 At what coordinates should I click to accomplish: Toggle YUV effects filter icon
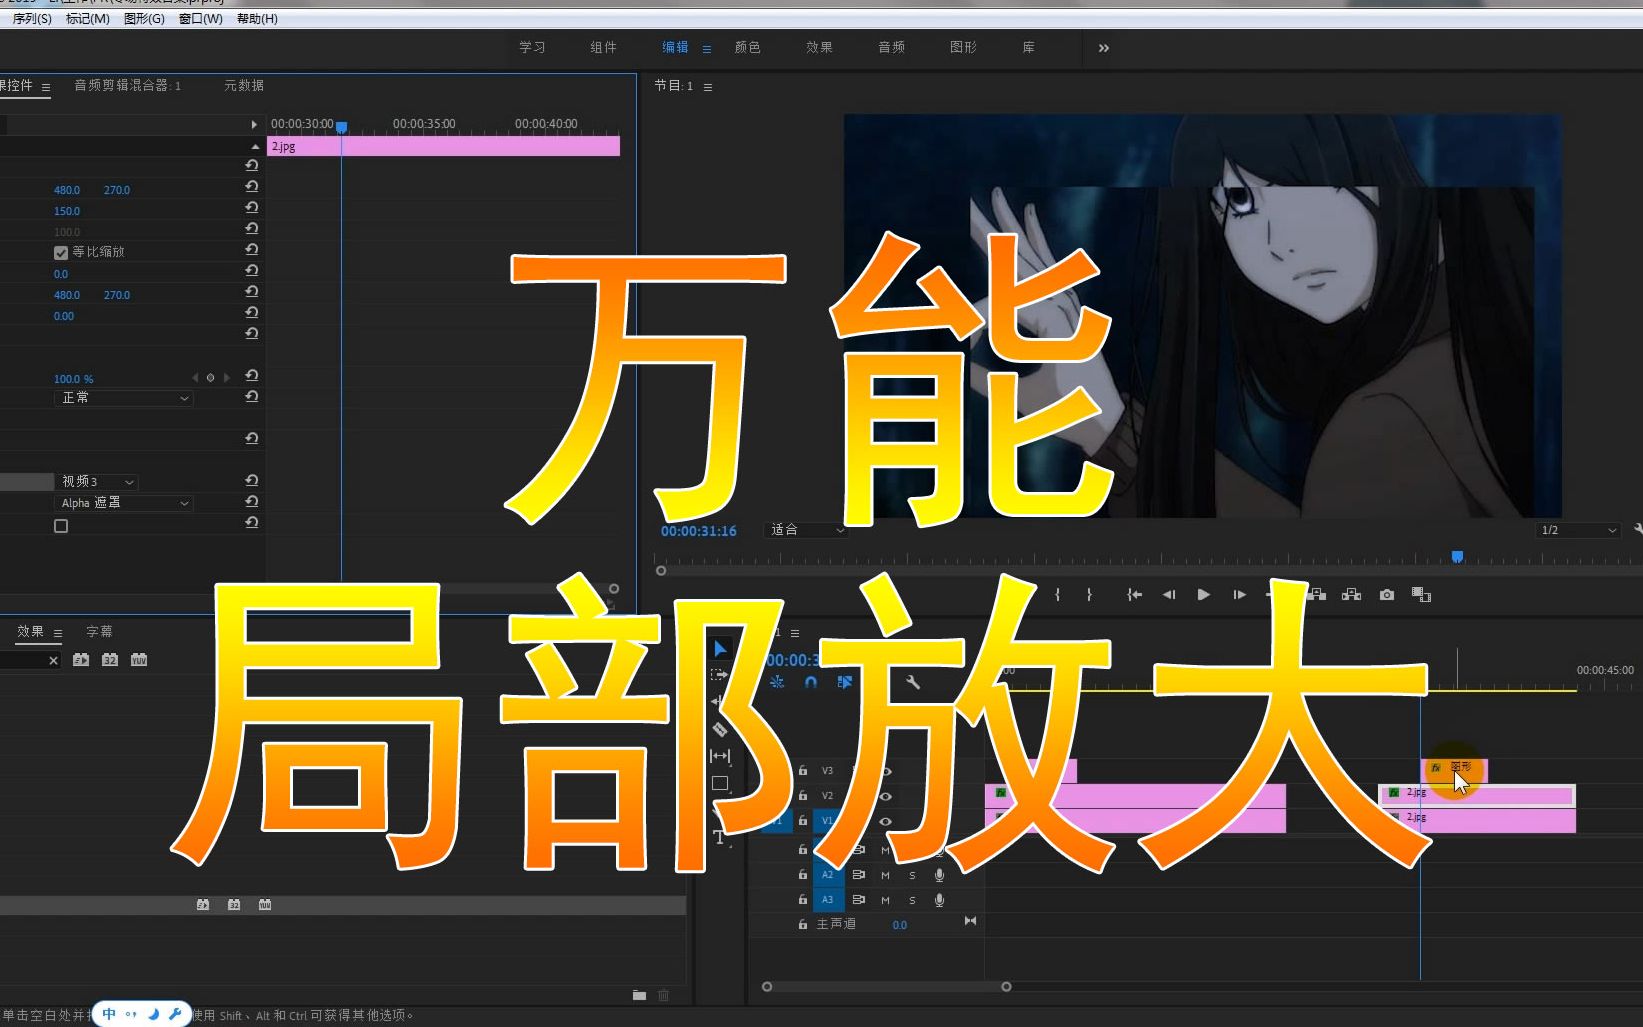[139, 660]
